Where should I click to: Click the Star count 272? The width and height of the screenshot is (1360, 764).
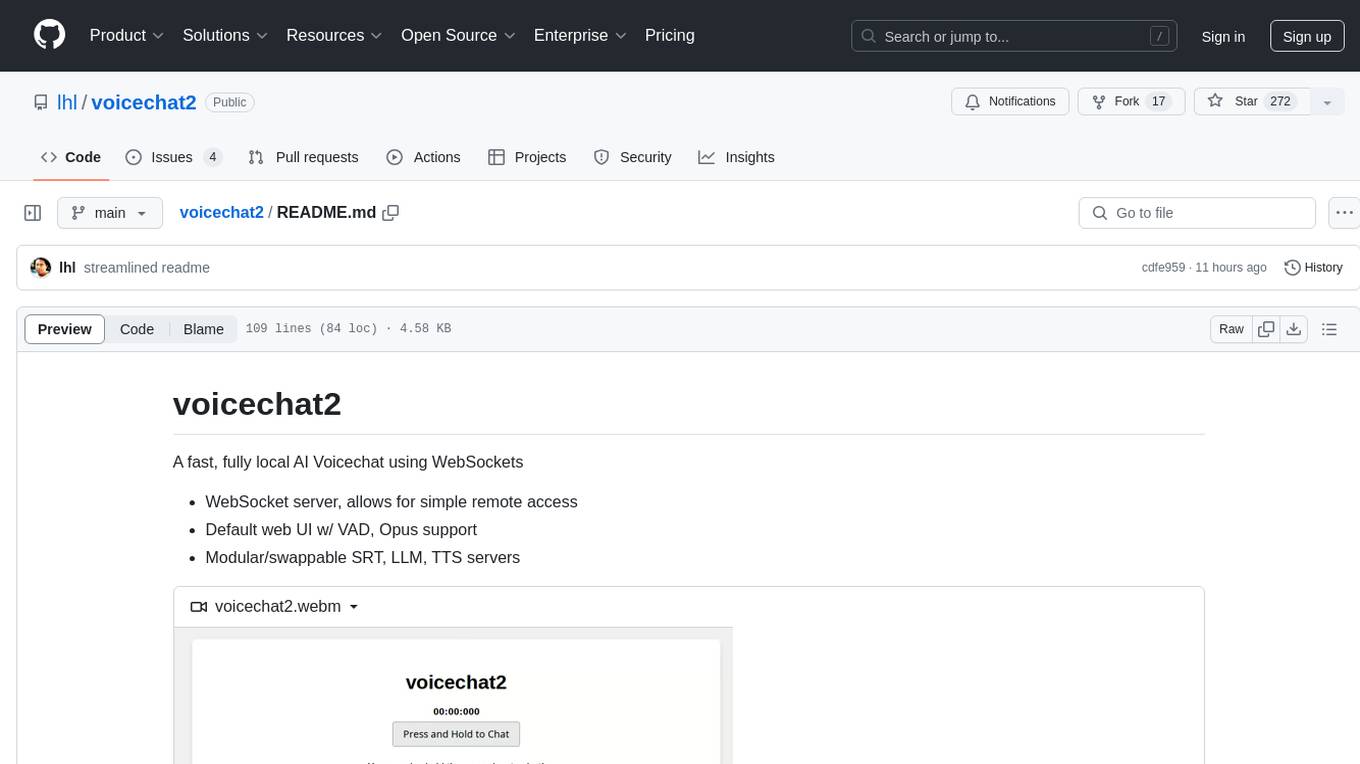click(x=1280, y=102)
